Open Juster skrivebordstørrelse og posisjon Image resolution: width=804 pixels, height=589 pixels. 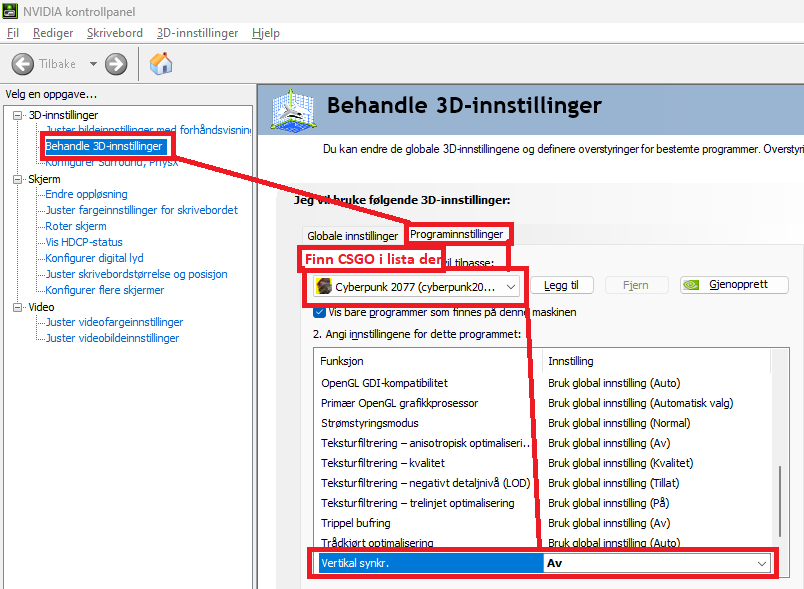(x=136, y=274)
